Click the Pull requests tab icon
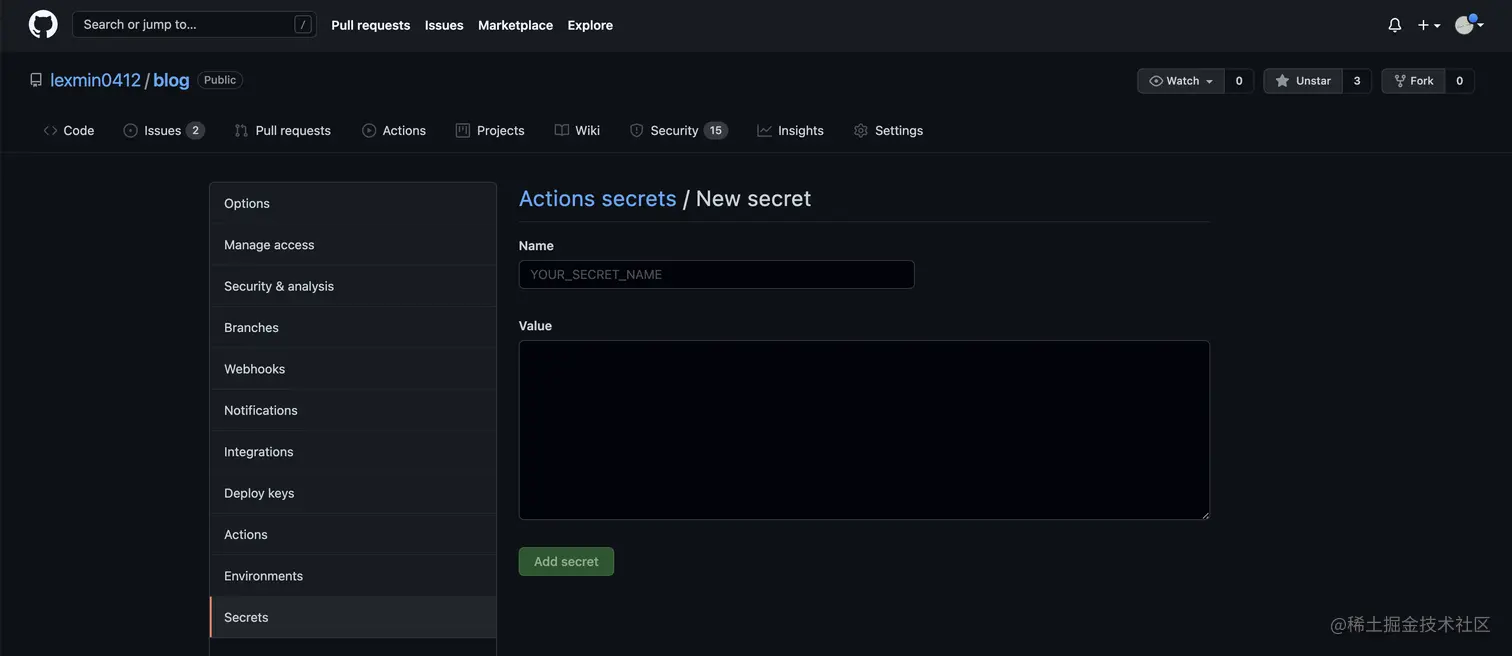 click(241, 131)
